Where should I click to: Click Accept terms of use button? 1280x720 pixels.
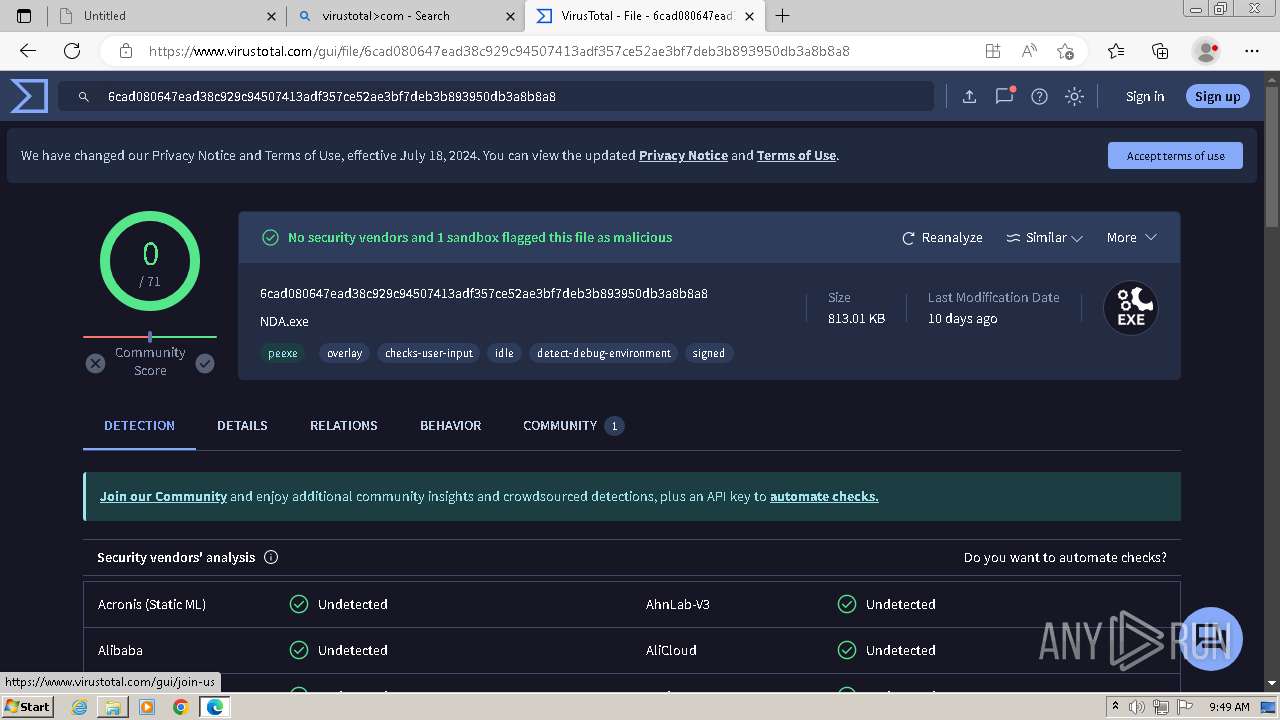pos(1175,155)
